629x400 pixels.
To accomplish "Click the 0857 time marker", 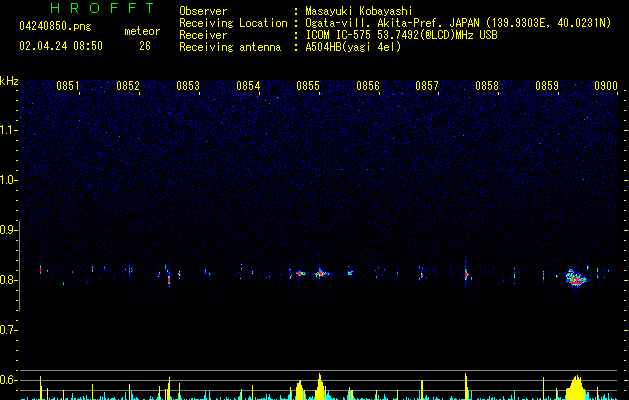I will (x=427, y=86).
